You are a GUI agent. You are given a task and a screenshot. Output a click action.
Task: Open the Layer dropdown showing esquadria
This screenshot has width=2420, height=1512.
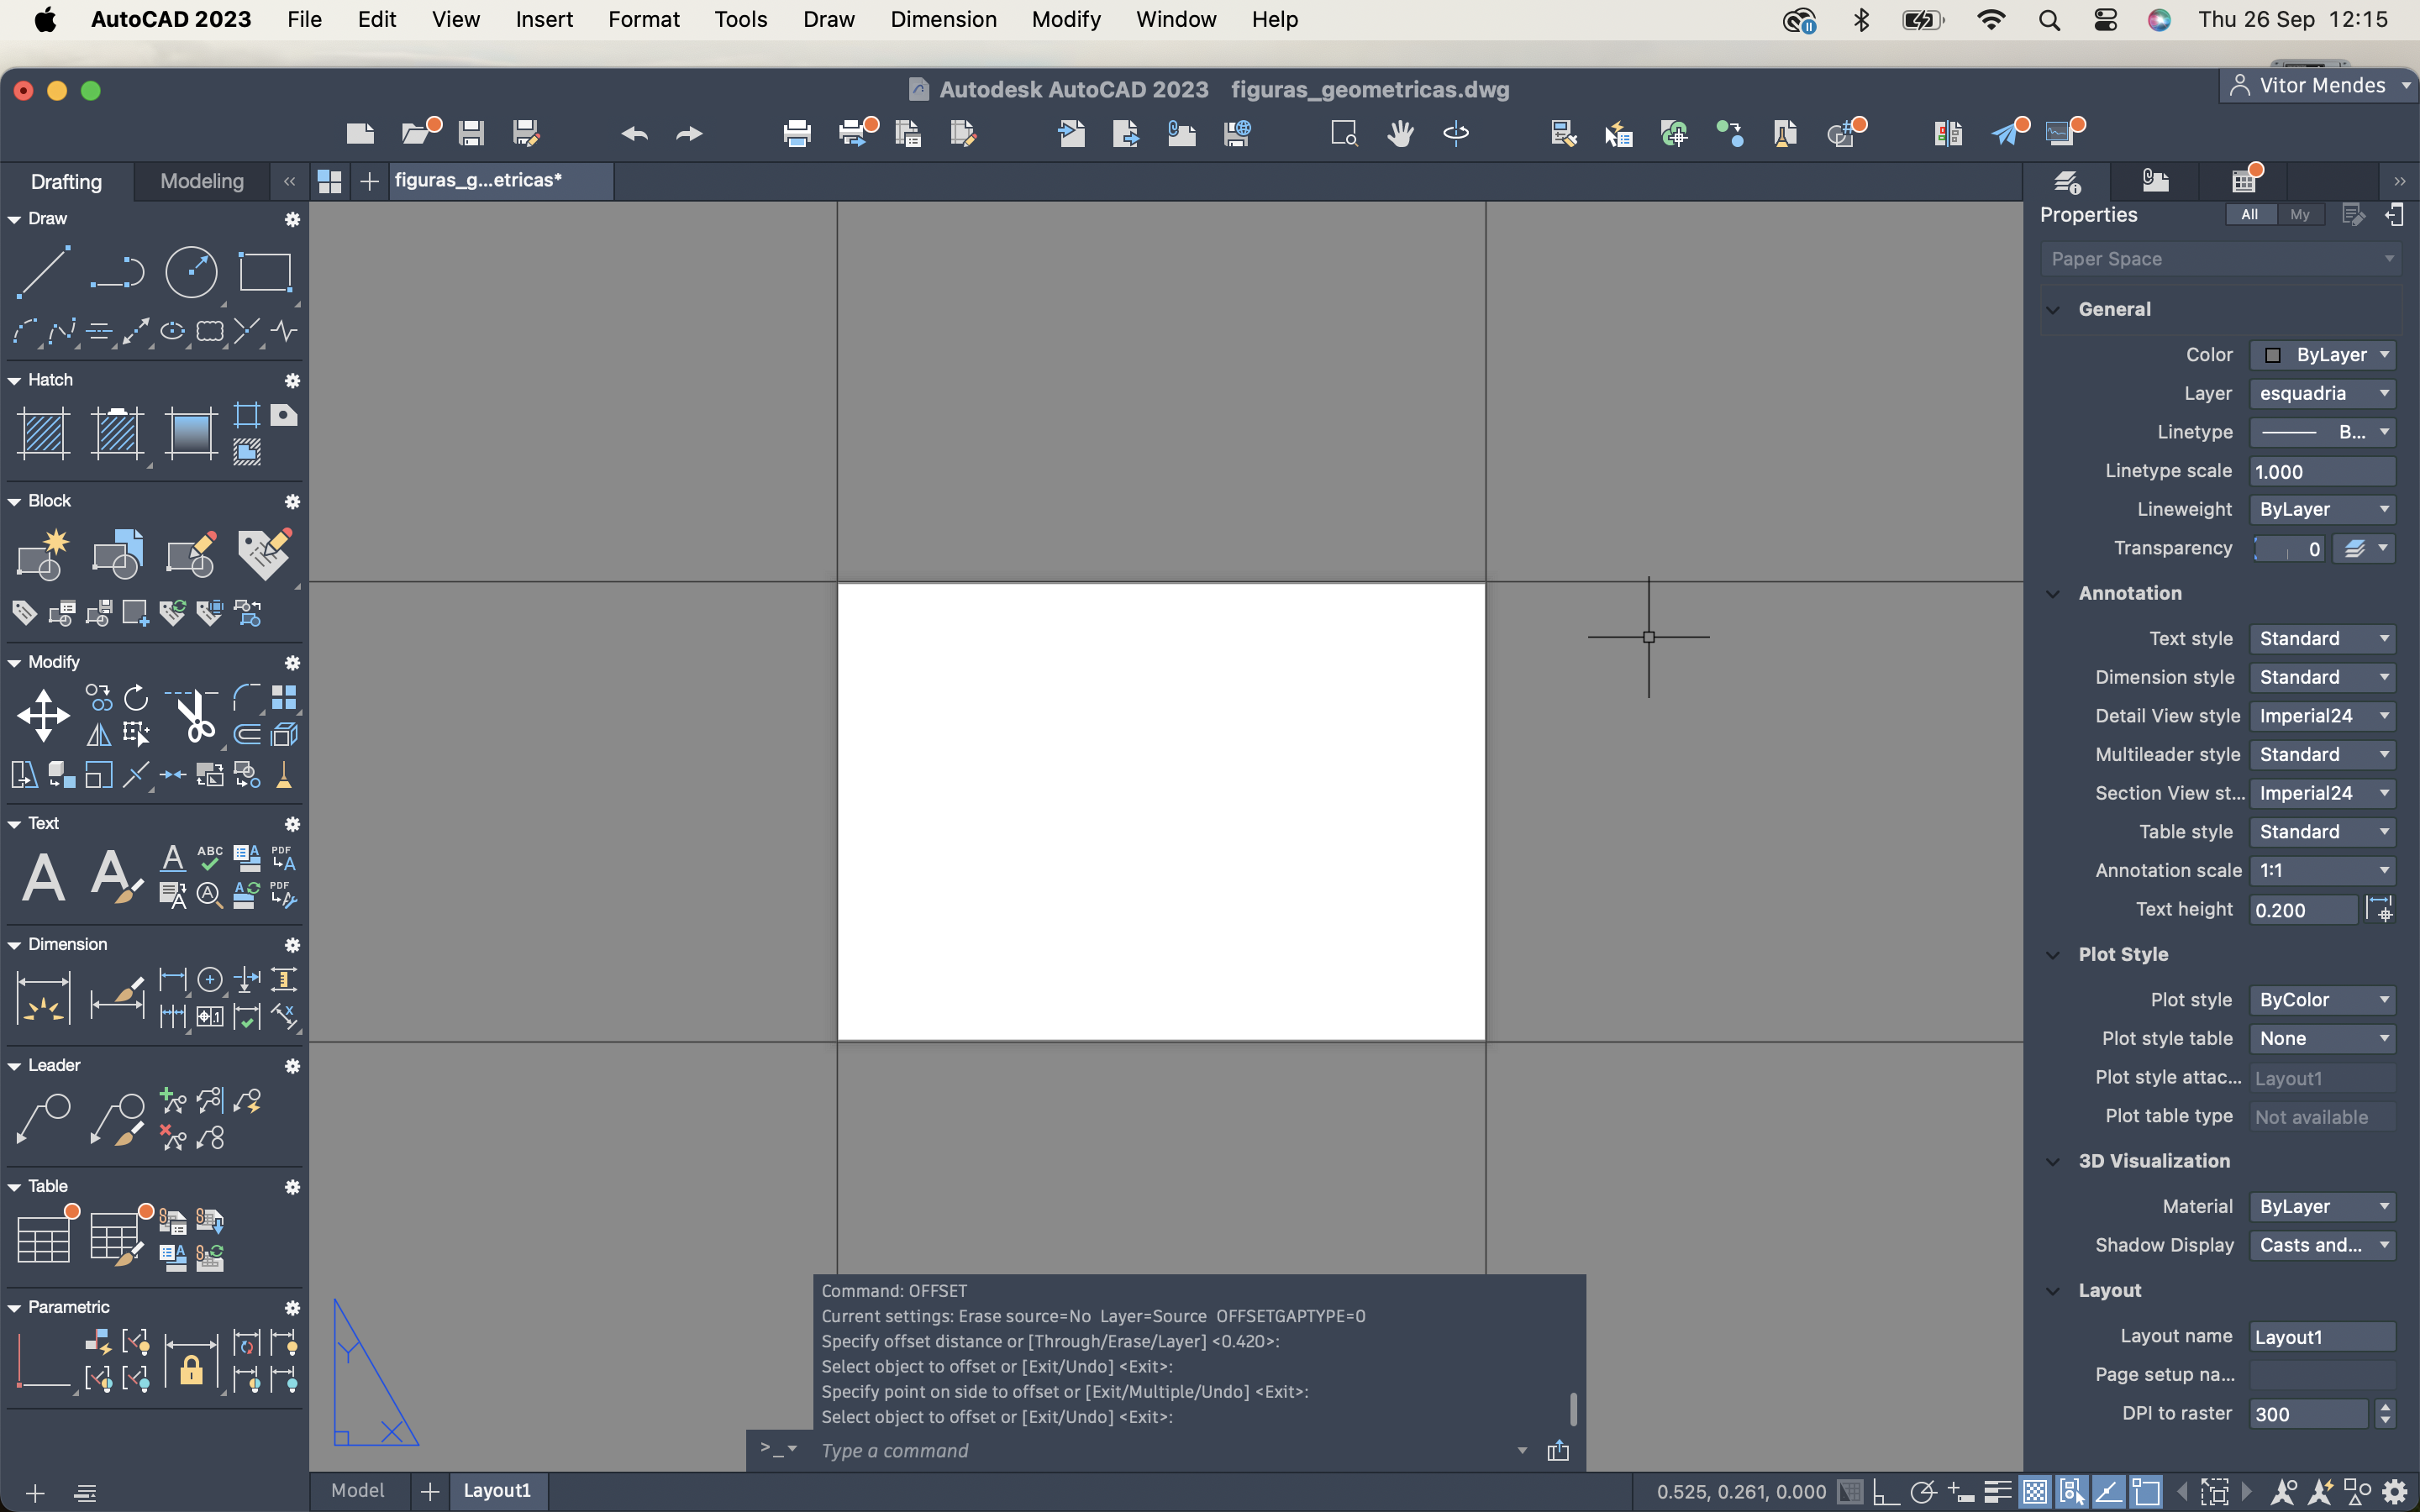[x=2322, y=394]
